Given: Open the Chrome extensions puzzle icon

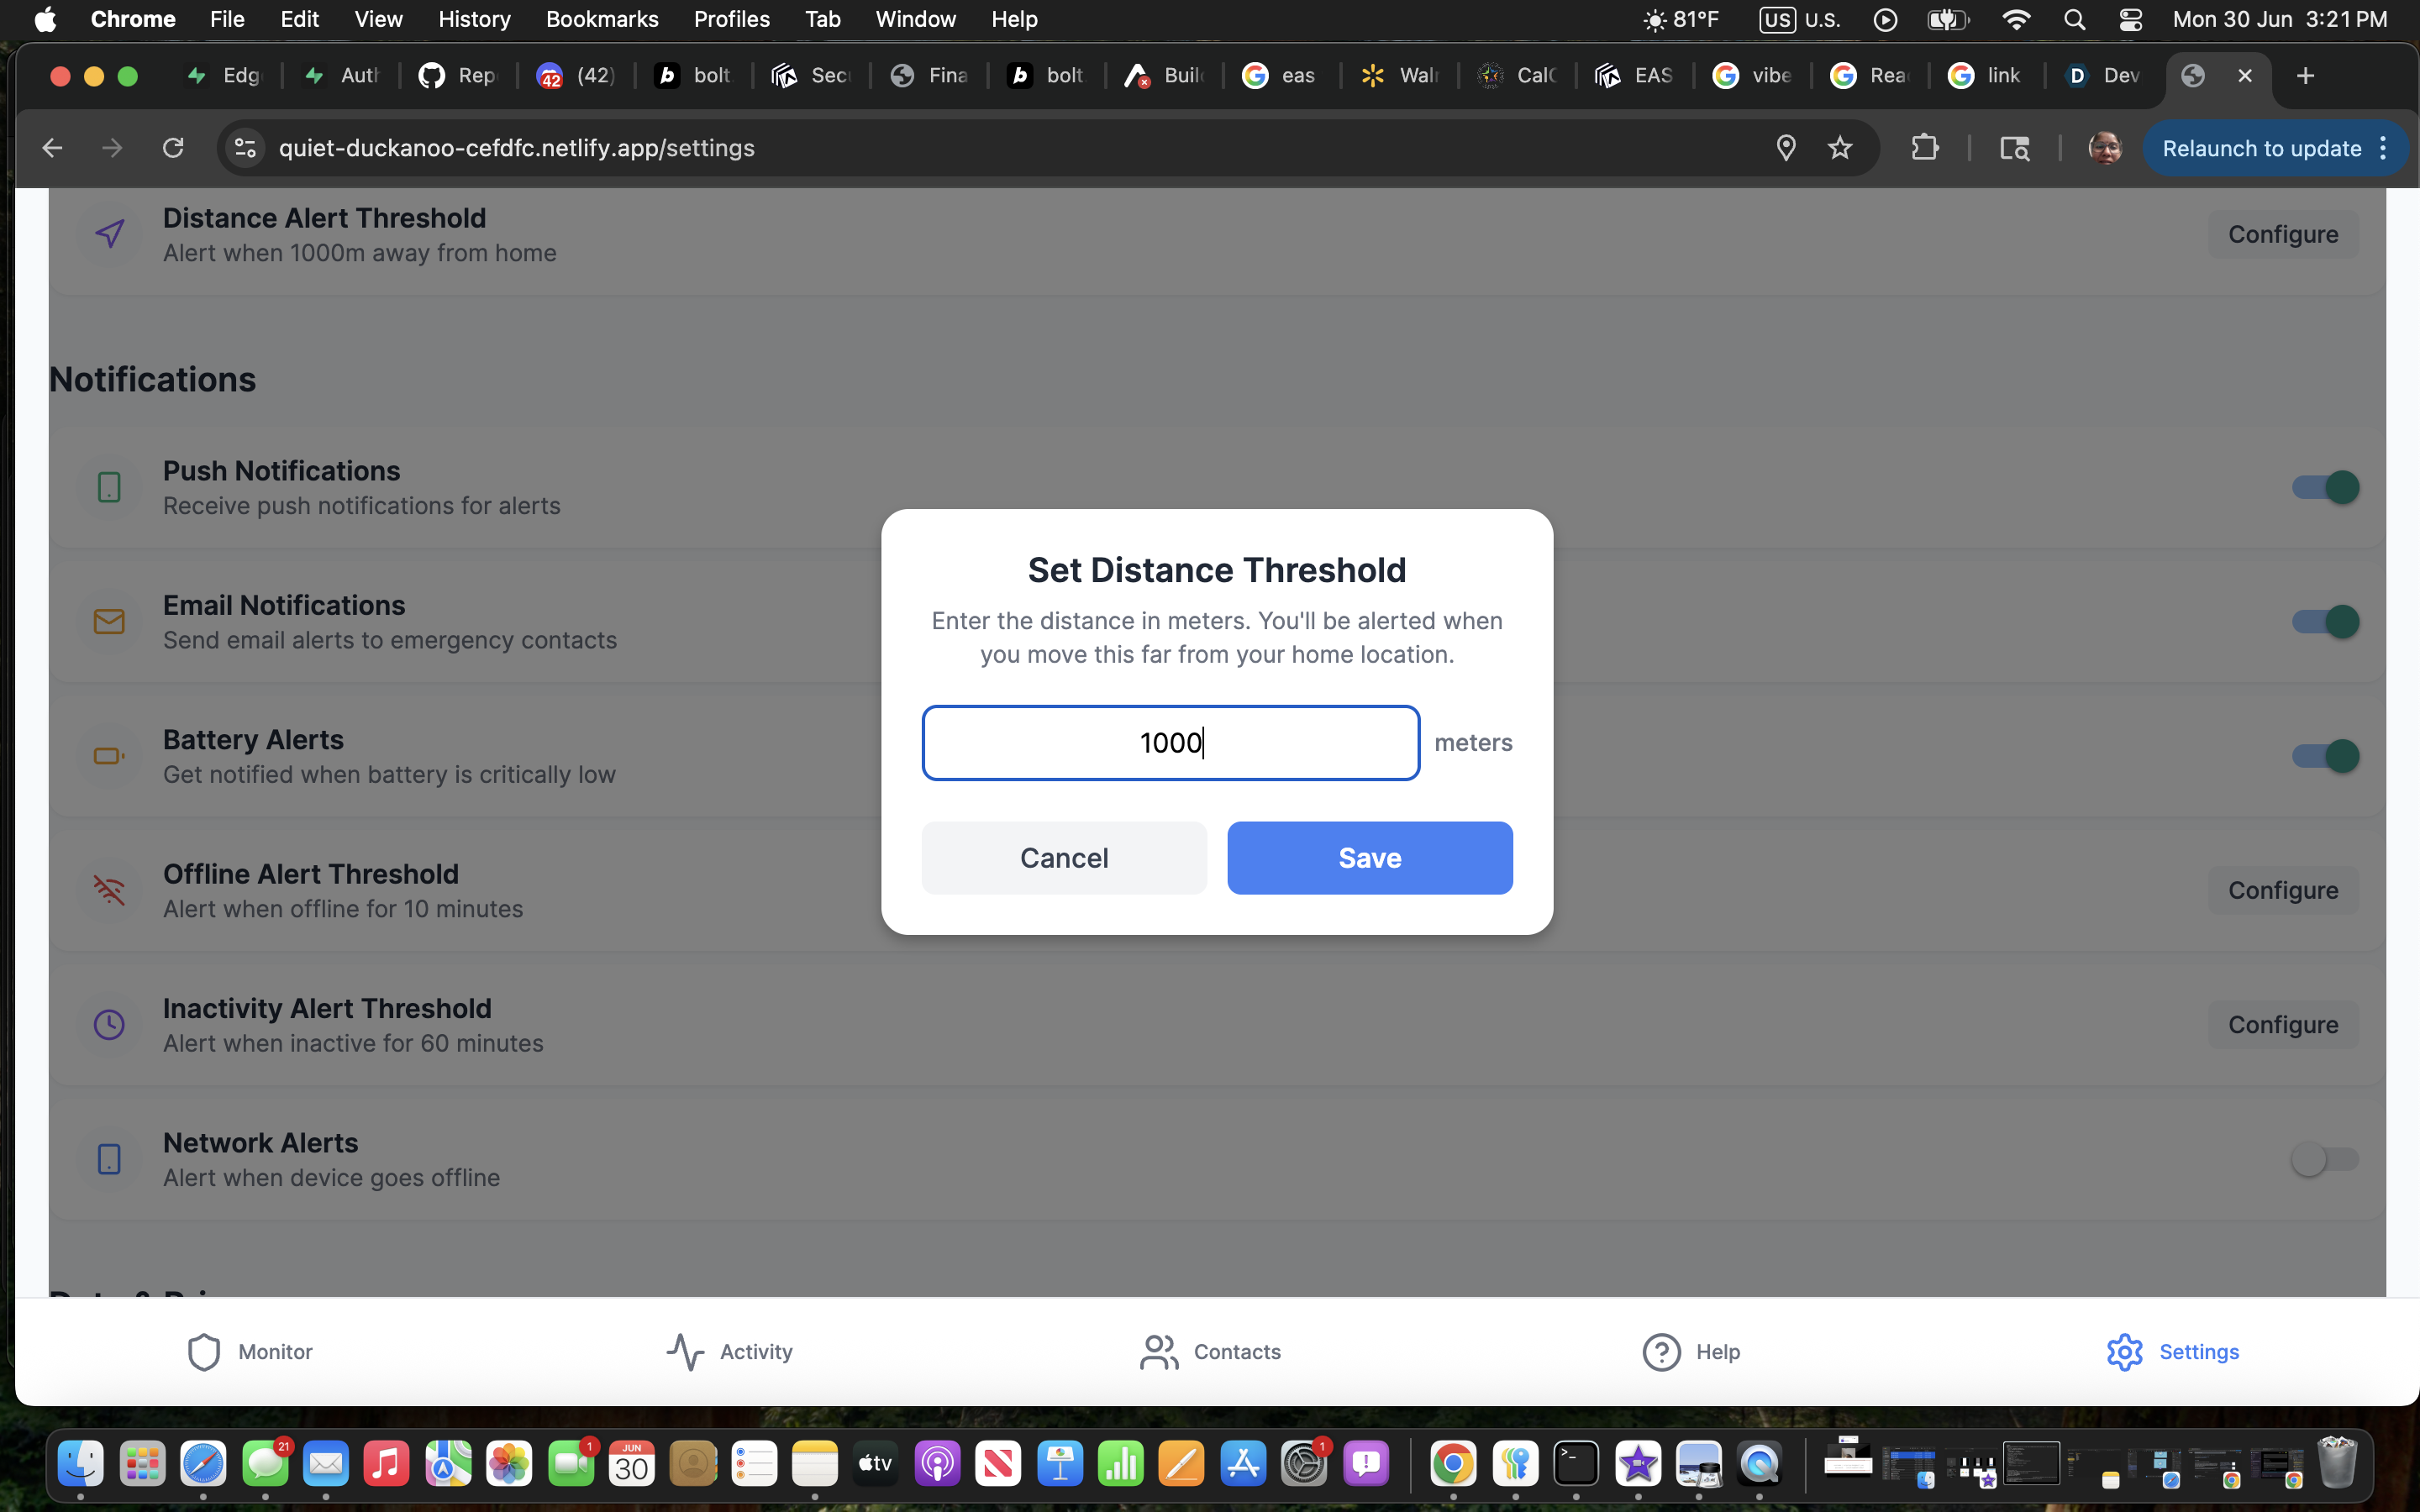Looking at the screenshot, I should [1924, 148].
